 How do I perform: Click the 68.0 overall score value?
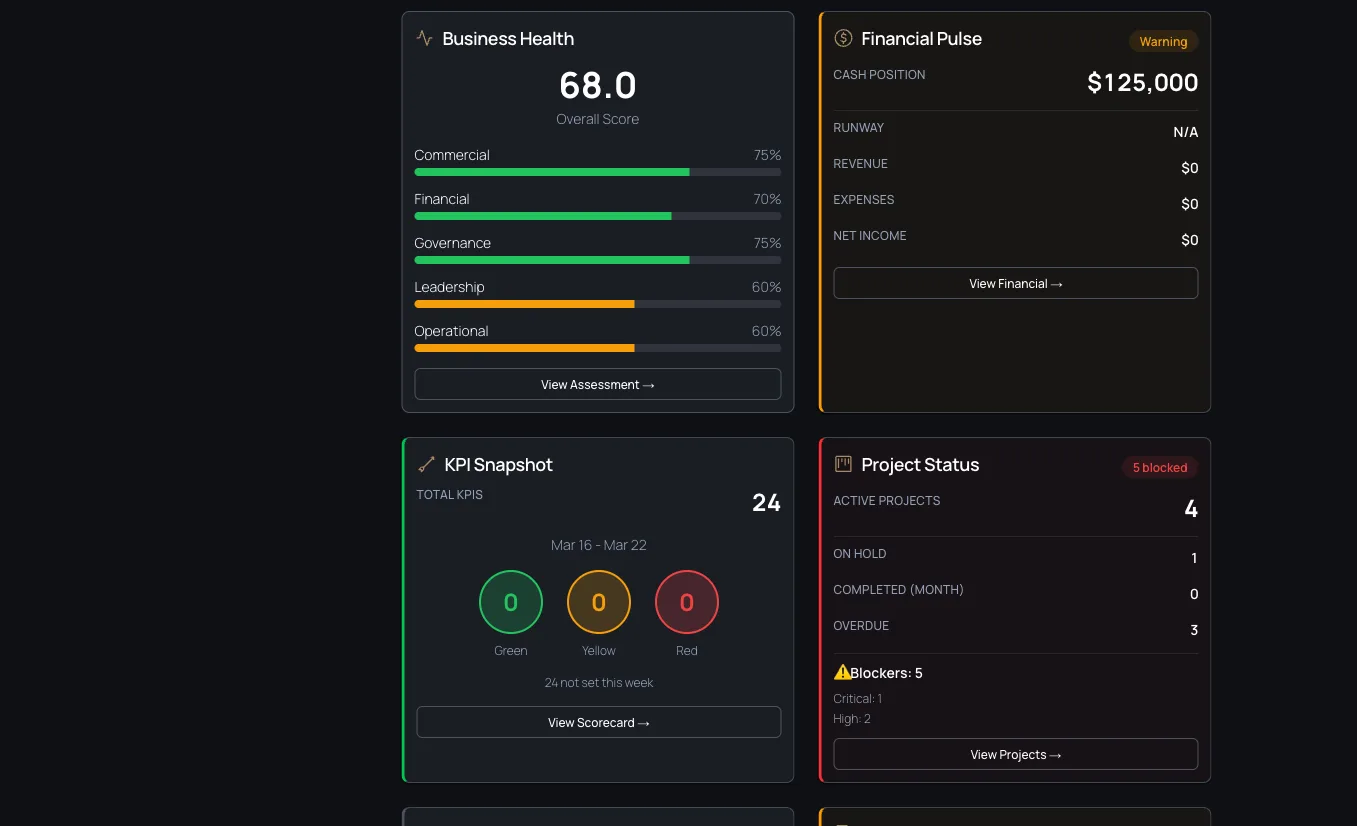[x=598, y=85]
